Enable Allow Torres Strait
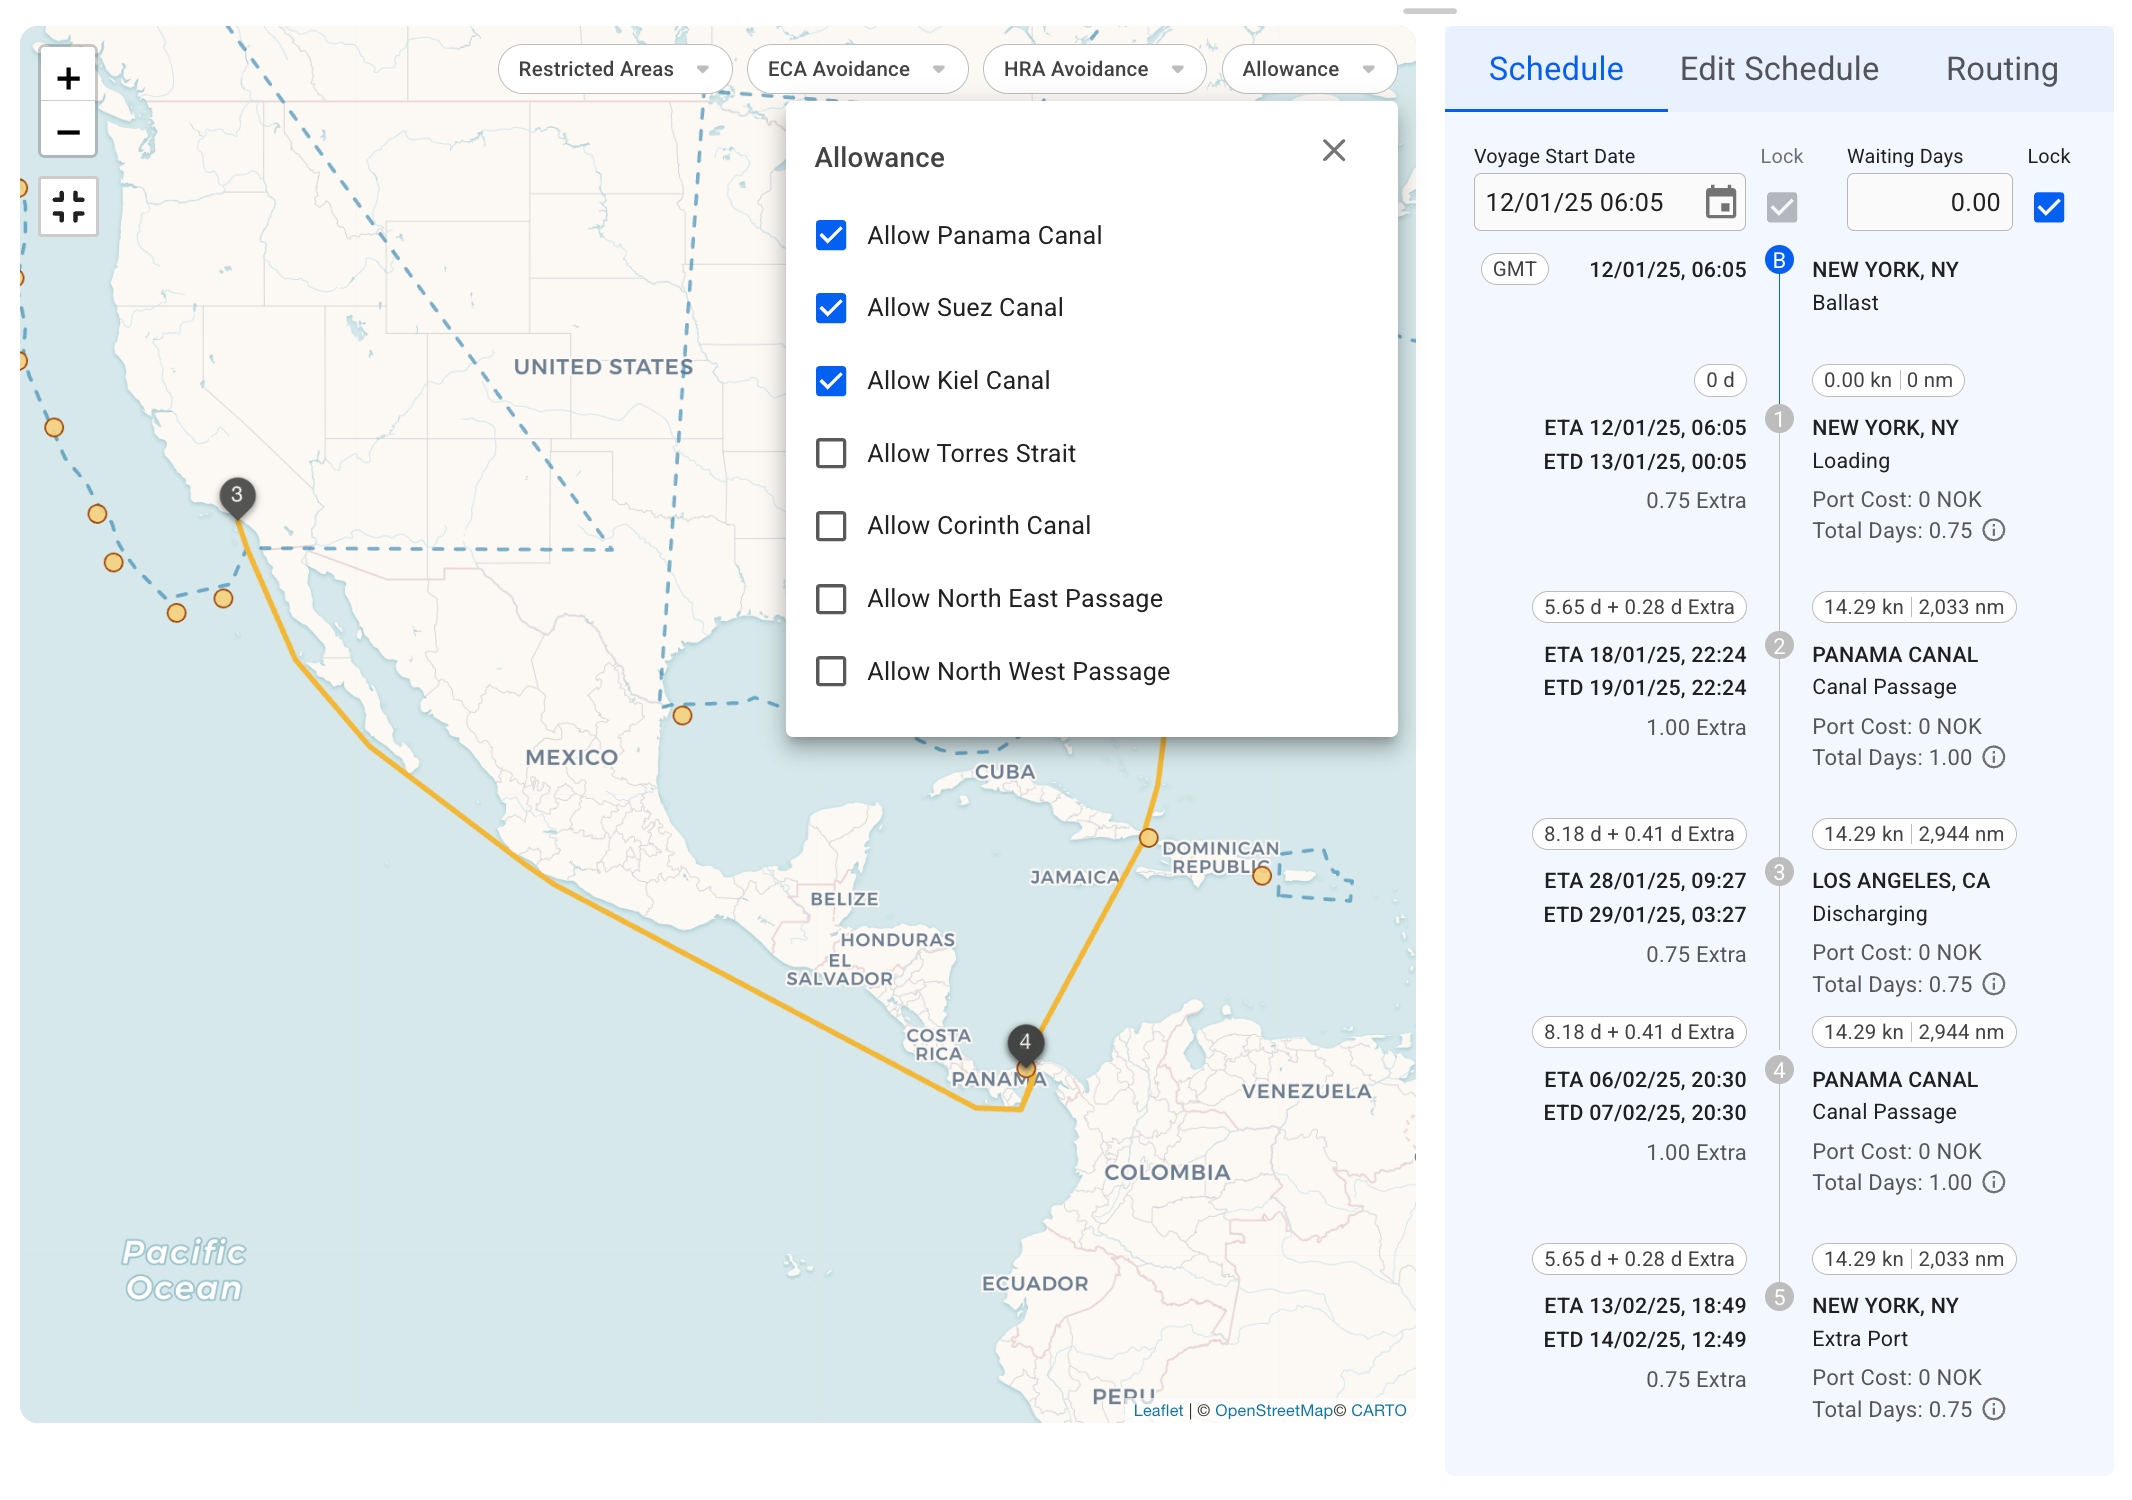The image size is (2132, 1500). (831, 453)
